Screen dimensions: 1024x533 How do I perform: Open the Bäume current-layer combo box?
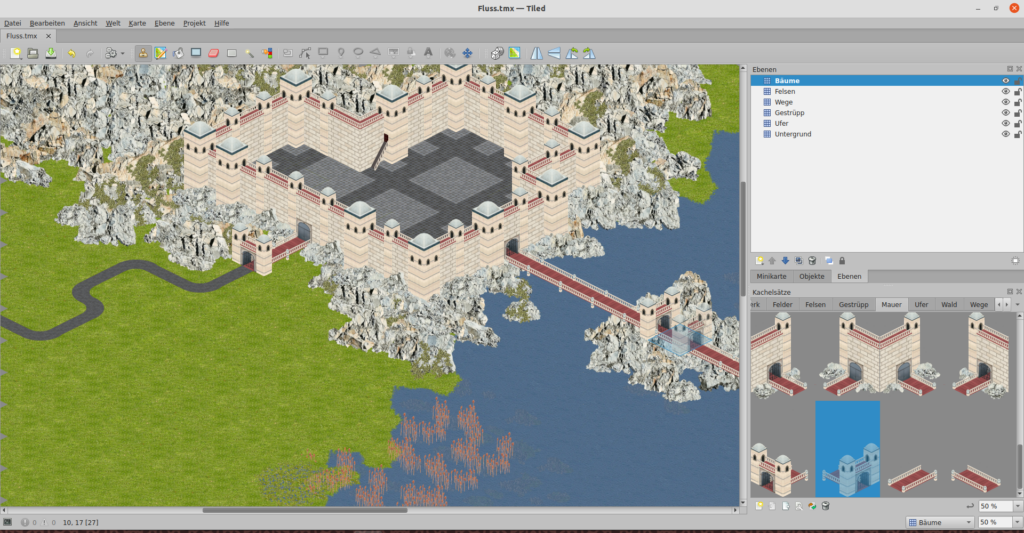939,522
